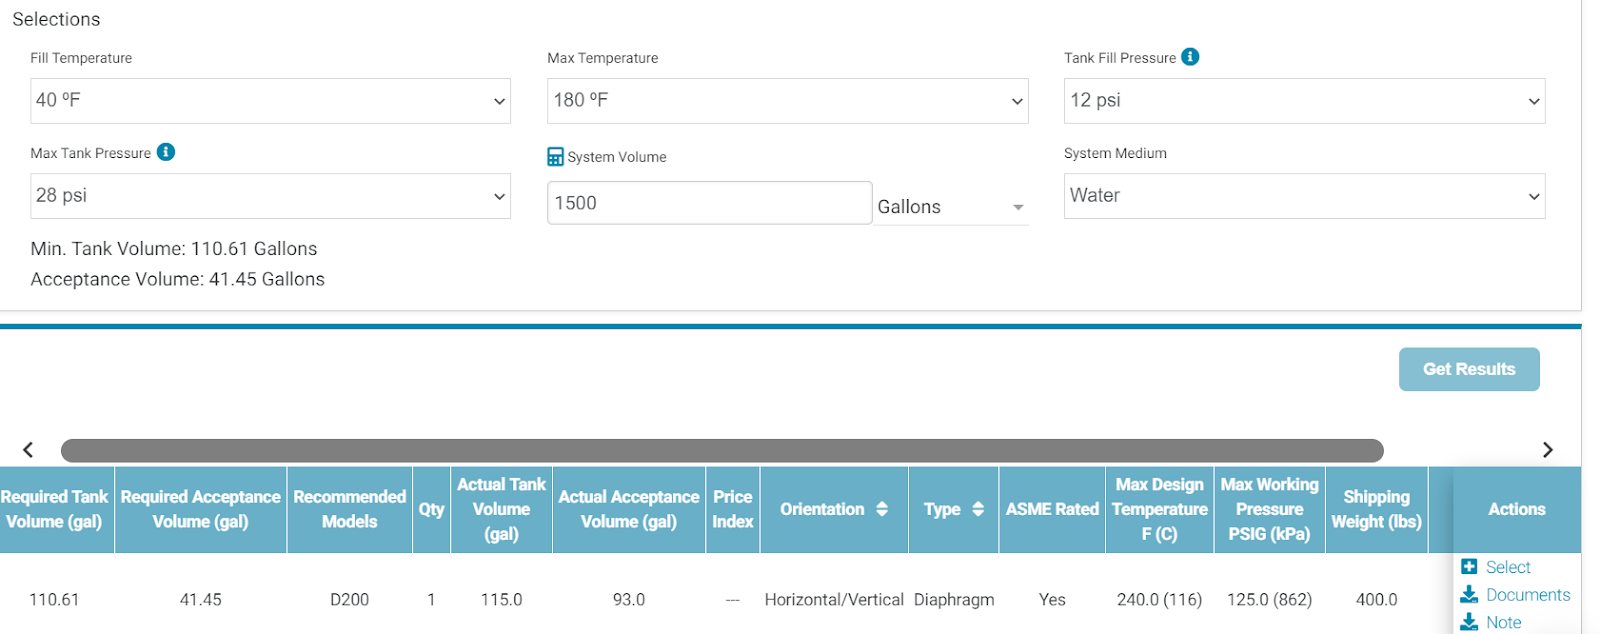Expand the Tank Fill Pressure dropdown

click(x=1304, y=101)
